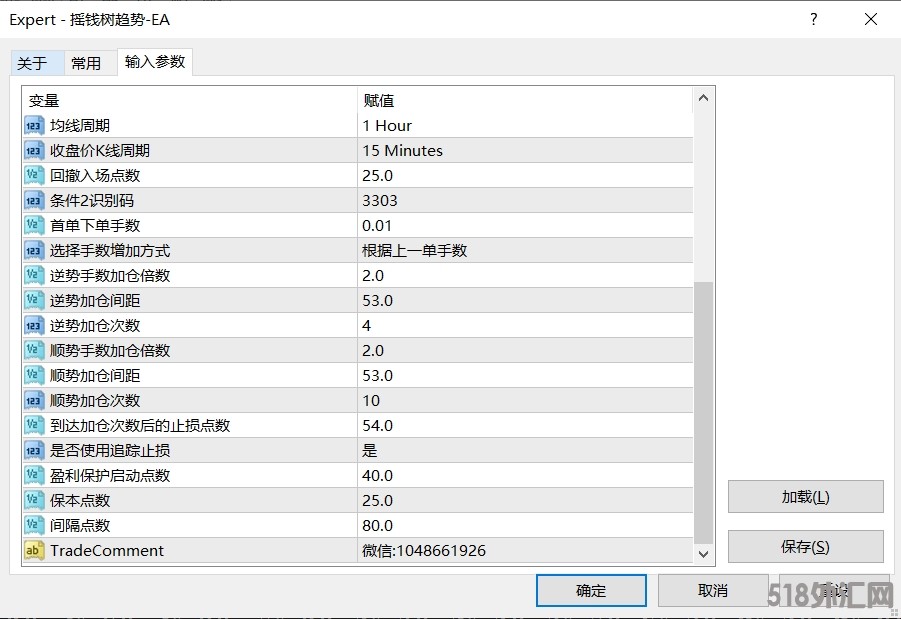Edit the 2.0 value of 逆势手数加仓倍数
The image size is (901, 619).
click(525, 275)
